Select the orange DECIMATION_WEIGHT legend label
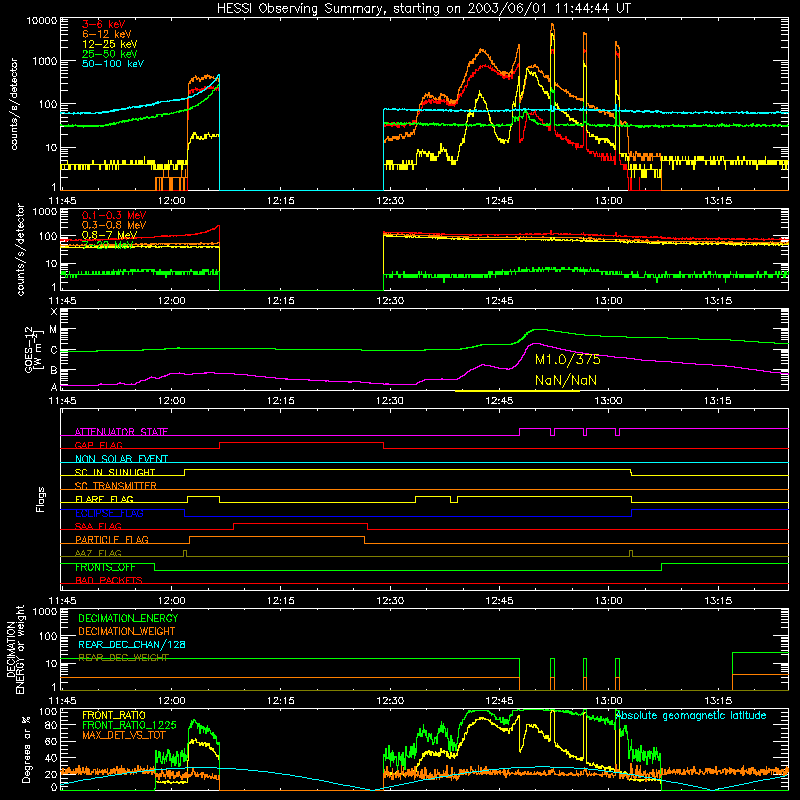This screenshot has height=800, width=800. [x=127, y=632]
